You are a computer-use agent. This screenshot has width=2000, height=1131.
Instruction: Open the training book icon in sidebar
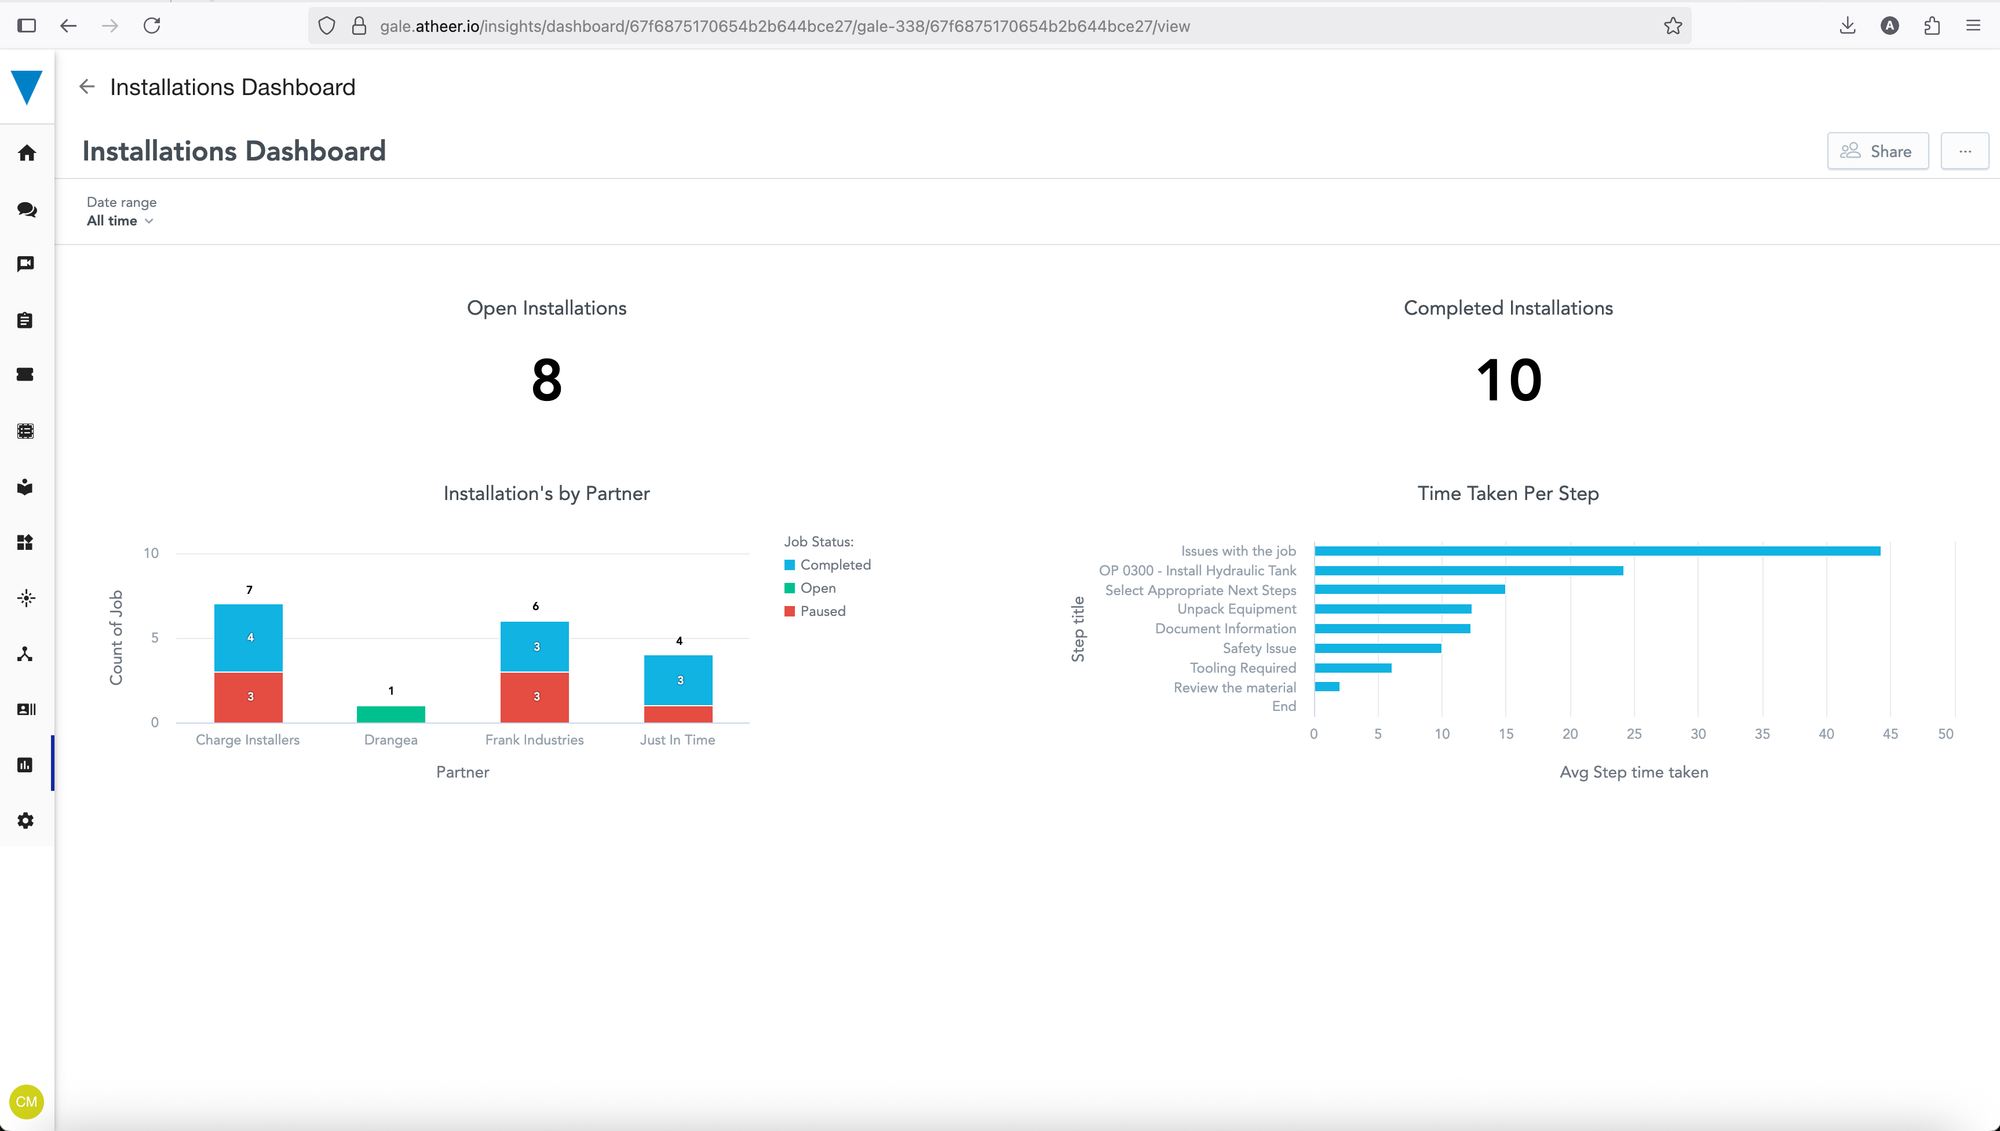[26, 487]
